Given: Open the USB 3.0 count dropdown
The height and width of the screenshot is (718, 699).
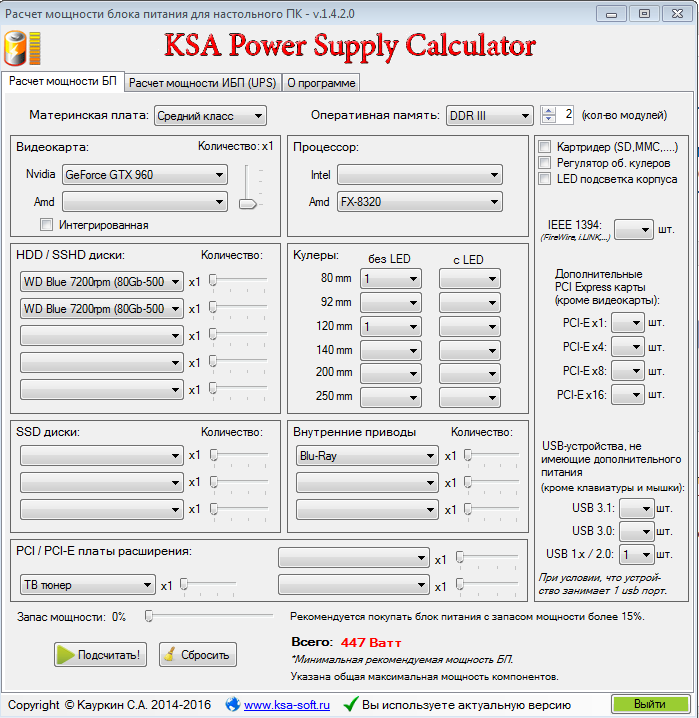Looking at the screenshot, I should coord(636,531).
